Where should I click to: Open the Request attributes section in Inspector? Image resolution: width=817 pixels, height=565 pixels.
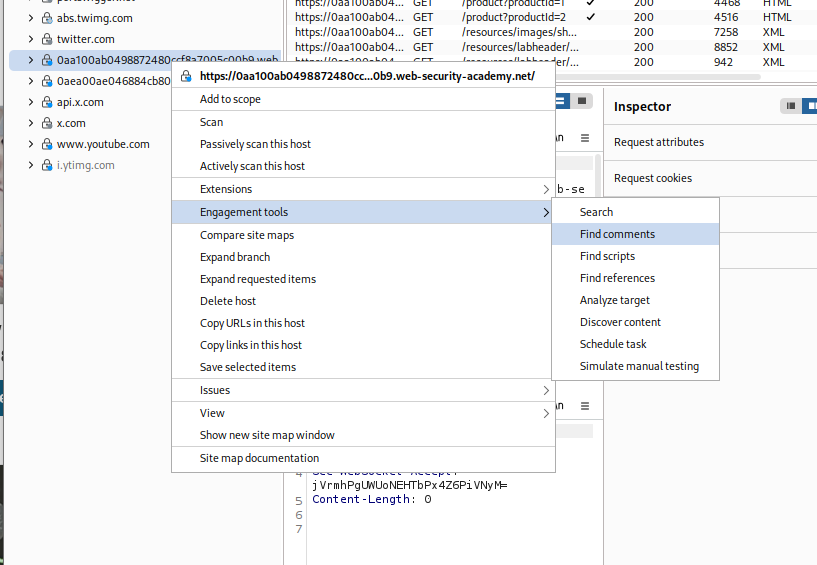tap(659, 142)
